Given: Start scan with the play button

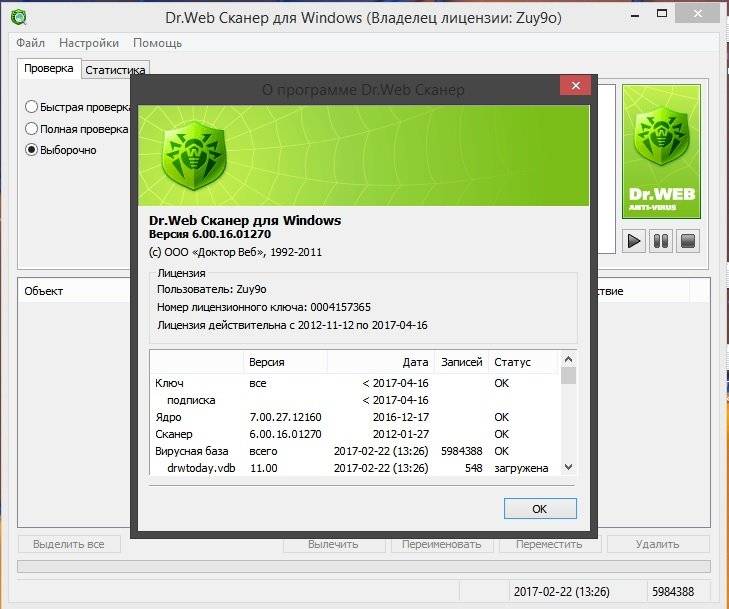Looking at the screenshot, I should tap(634, 241).
